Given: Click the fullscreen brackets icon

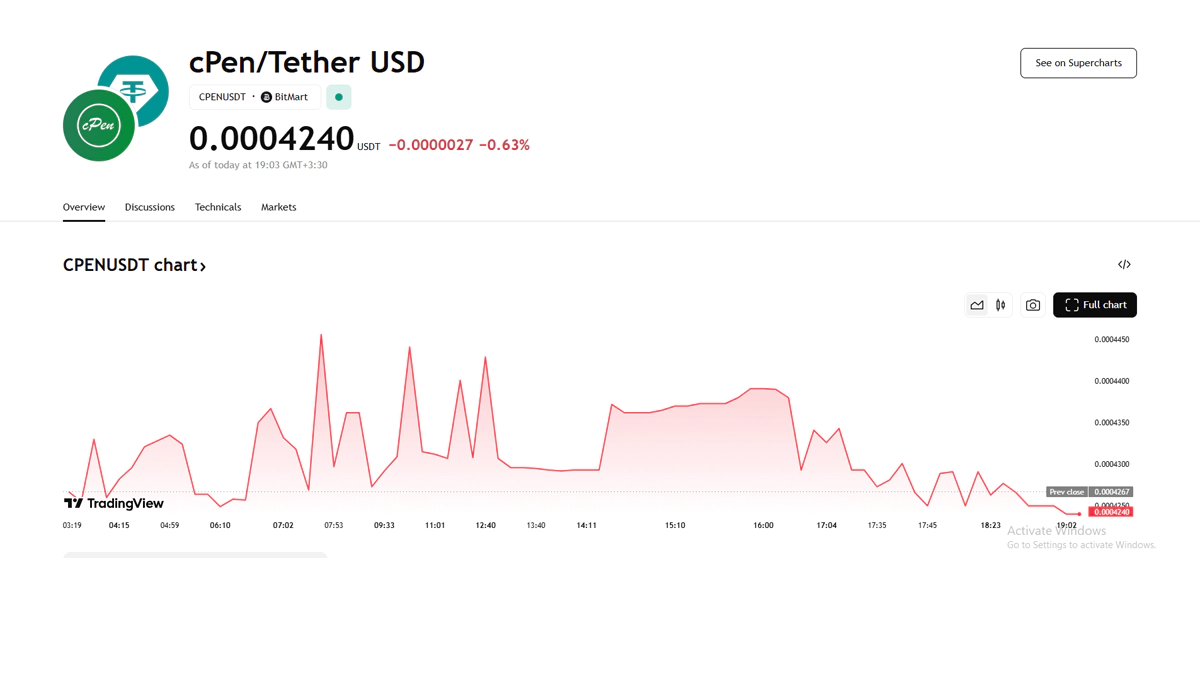Looking at the screenshot, I should point(1072,305).
